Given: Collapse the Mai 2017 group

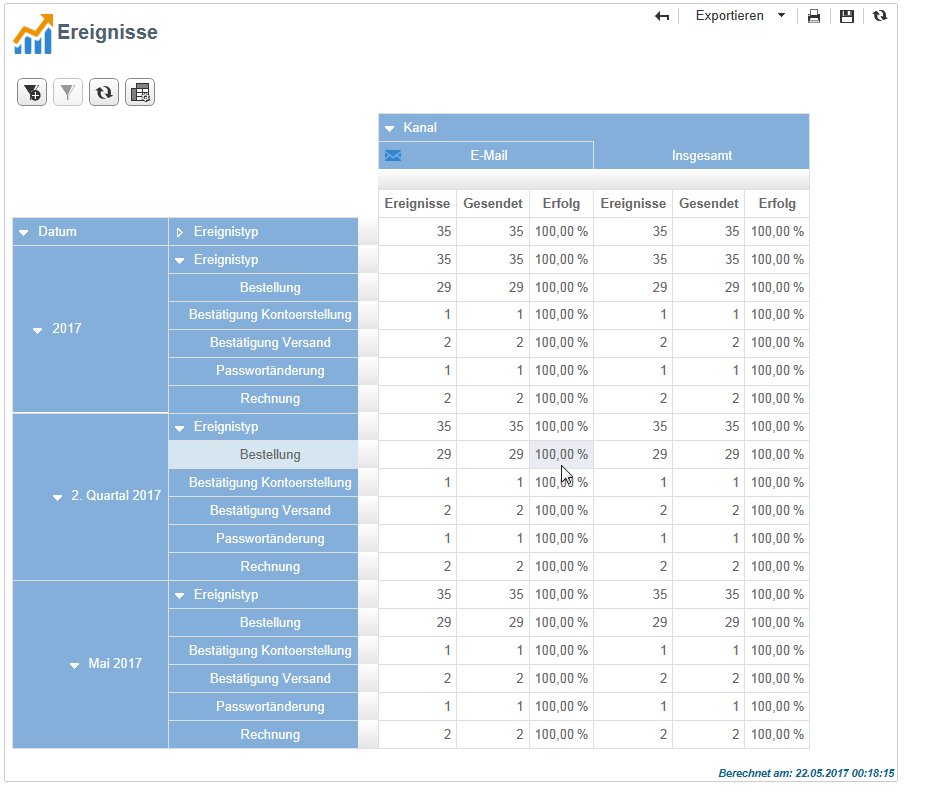Looking at the screenshot, I should 74,665.
